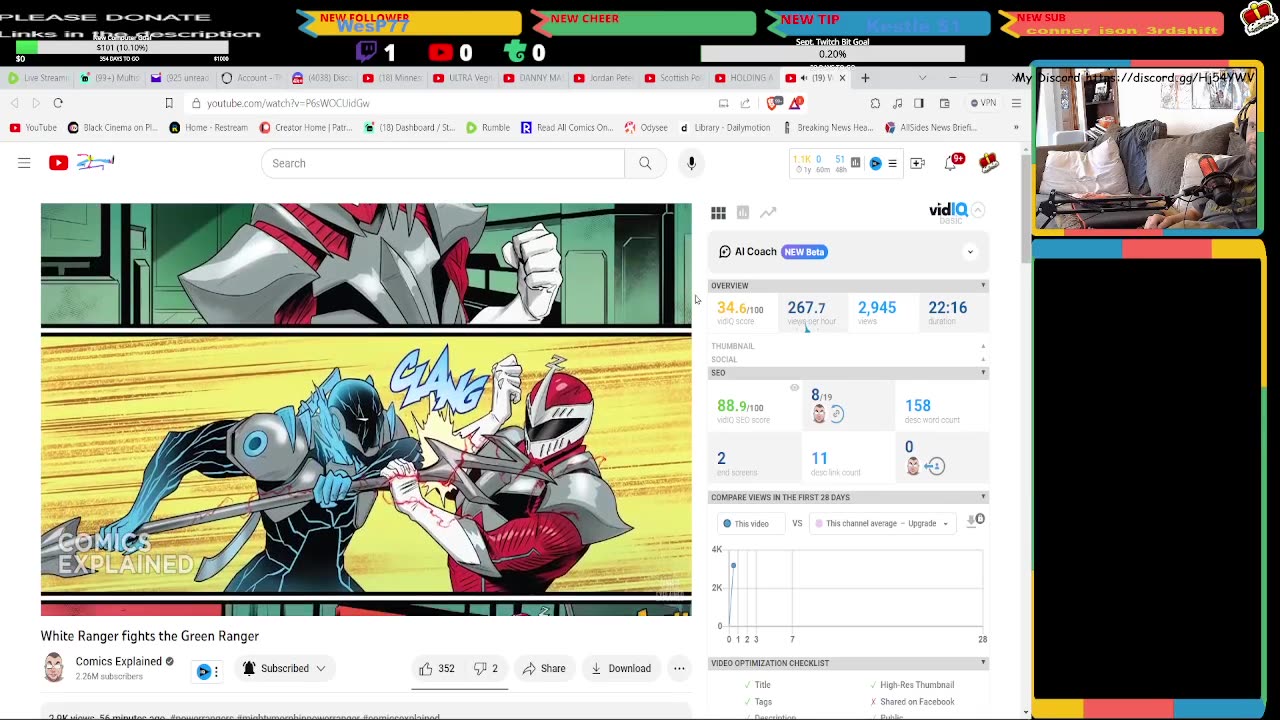Click inside the YouTube search field
Image resolution: width=1280 pixels, height=720 pixels.
[442, 163]
